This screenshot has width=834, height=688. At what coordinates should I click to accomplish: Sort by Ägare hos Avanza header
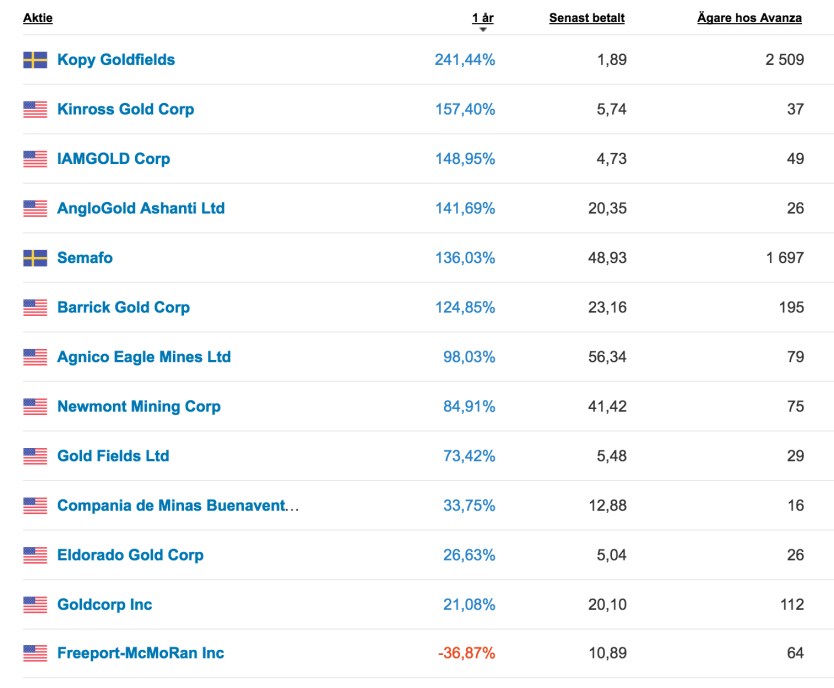point(749,18)
